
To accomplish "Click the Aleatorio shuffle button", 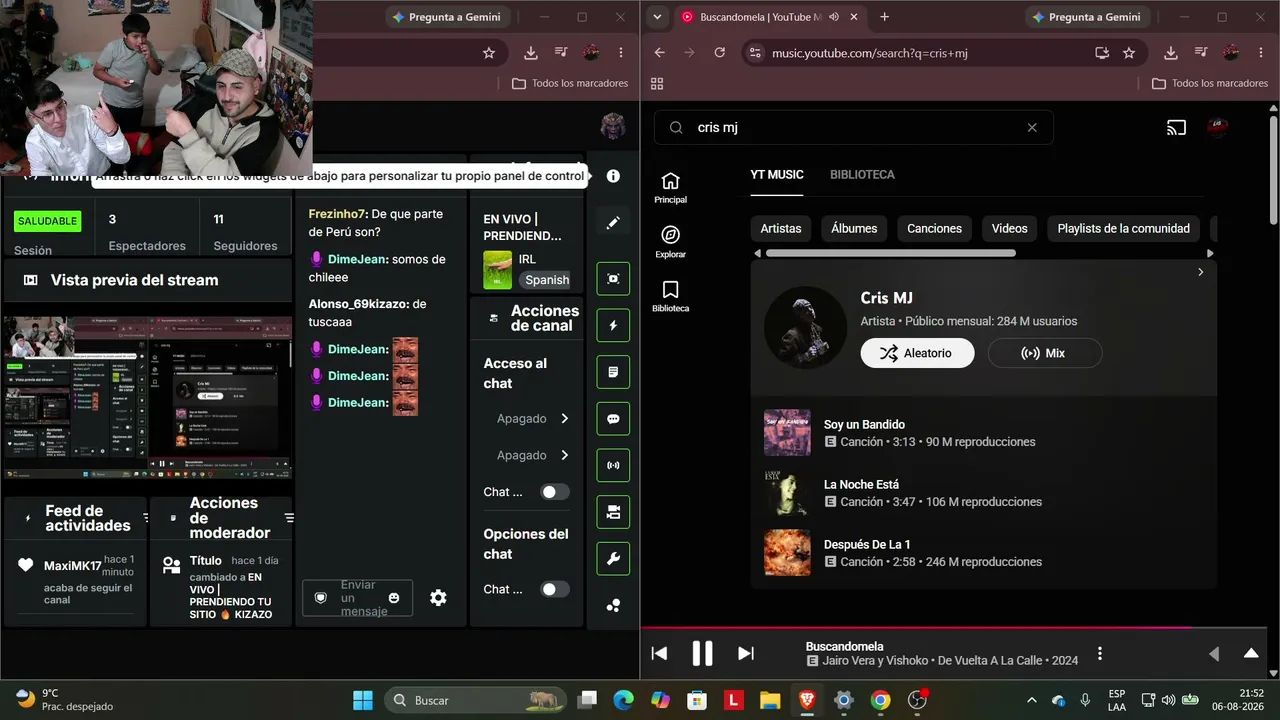I will click(917, 353).
